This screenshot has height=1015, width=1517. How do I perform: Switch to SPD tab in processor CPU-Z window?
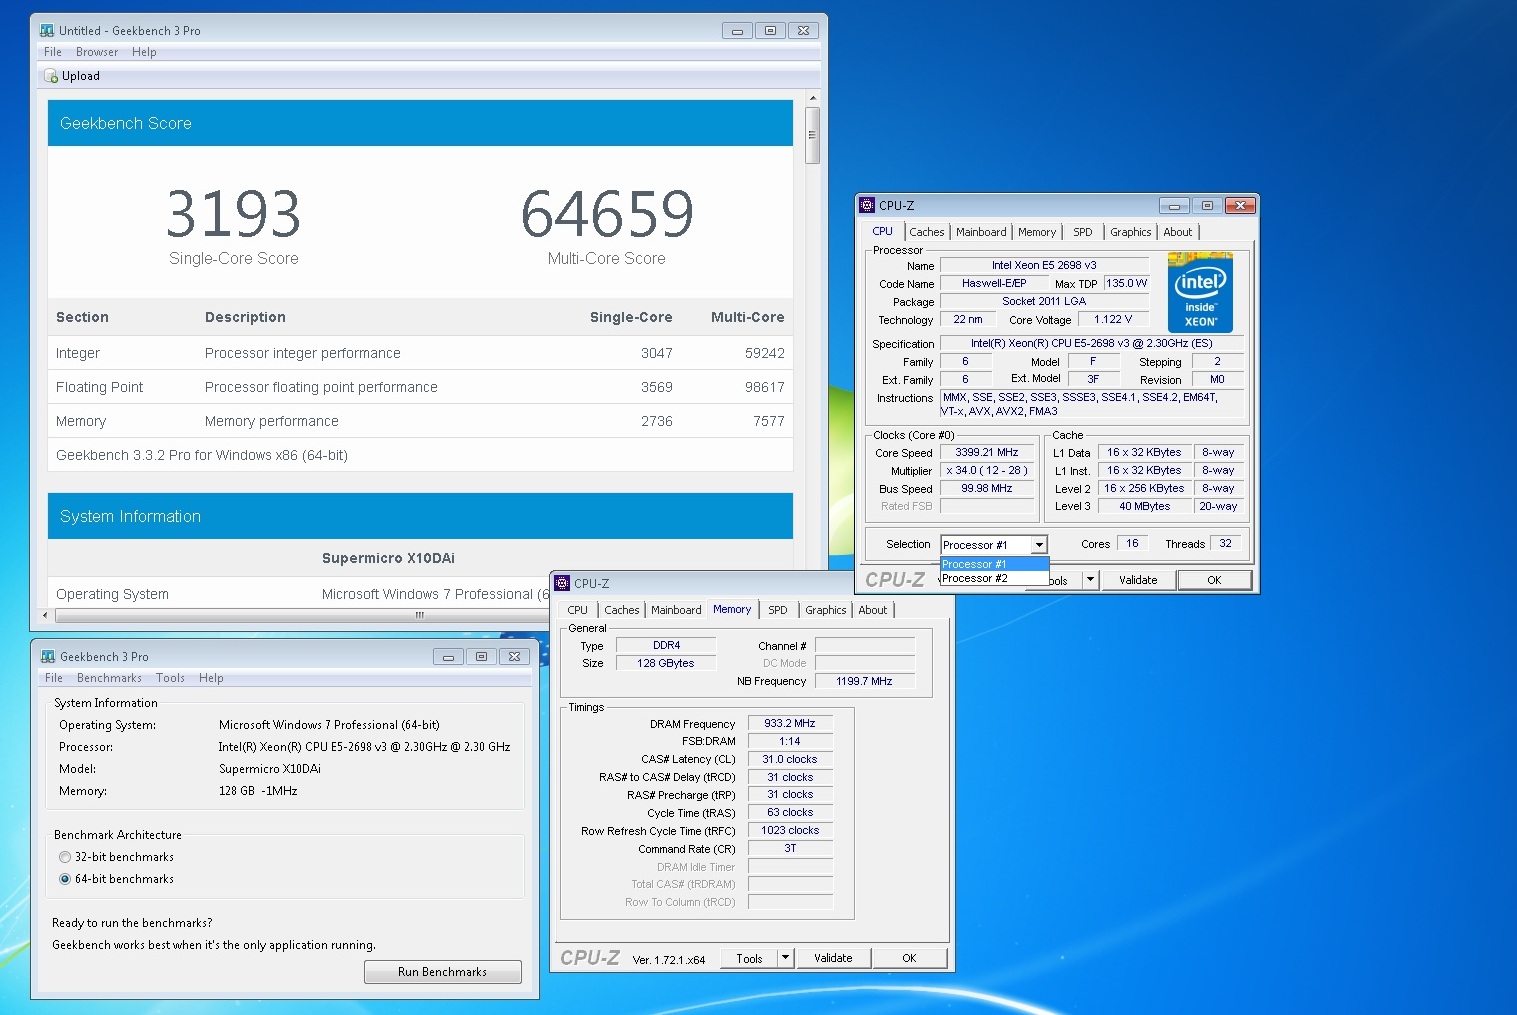click(x=1083, y=232)
